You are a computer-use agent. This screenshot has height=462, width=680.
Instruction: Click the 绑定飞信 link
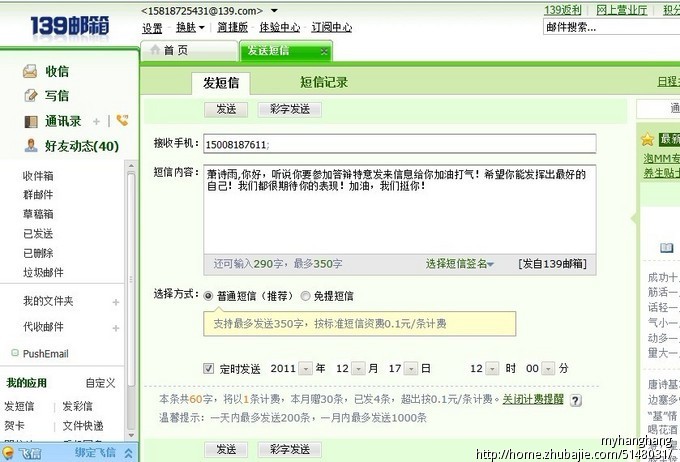[95, 453]
